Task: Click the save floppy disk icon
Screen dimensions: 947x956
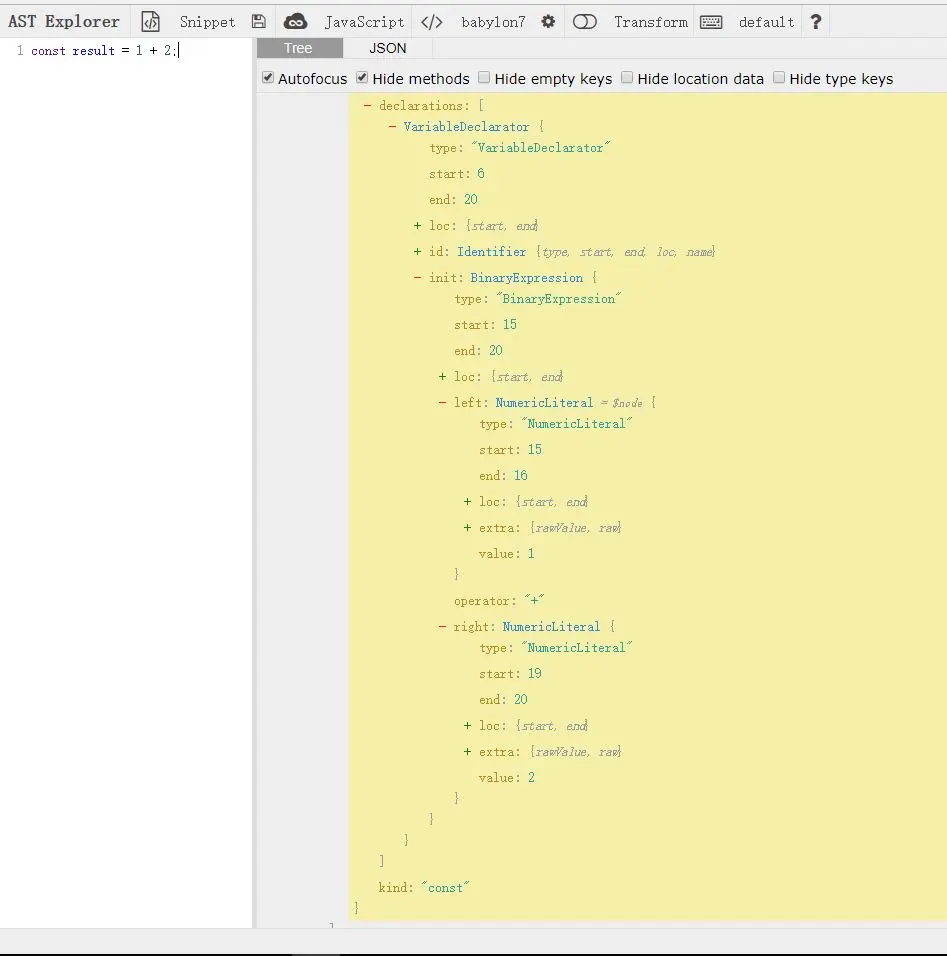Action: tap(259, 22)
